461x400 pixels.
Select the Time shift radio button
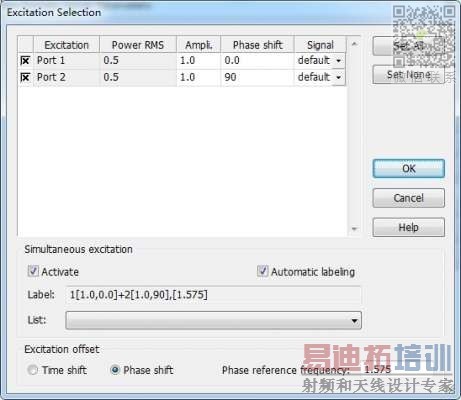point(32,370)
